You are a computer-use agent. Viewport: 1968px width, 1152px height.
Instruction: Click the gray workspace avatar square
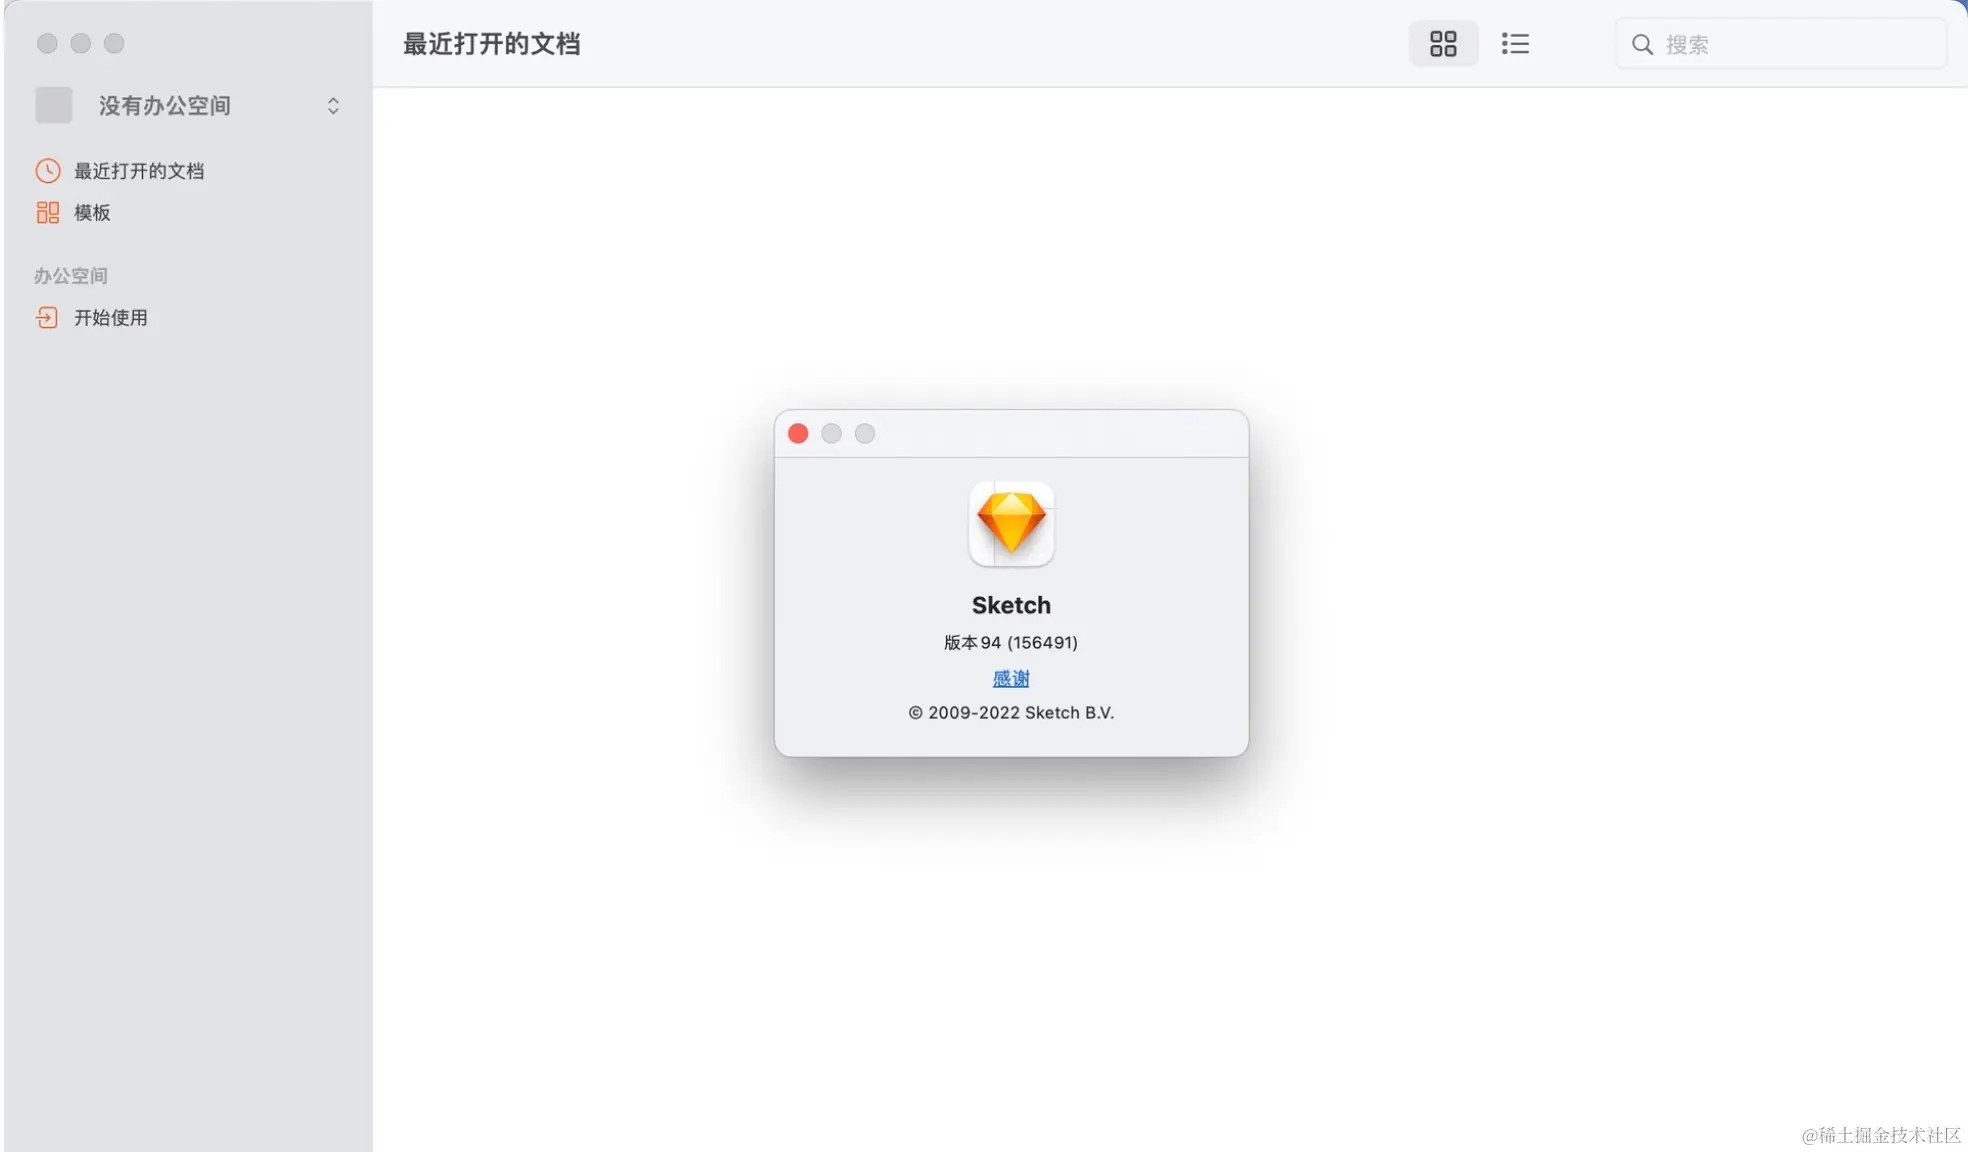pyautogui.click(x=54, y=105)
